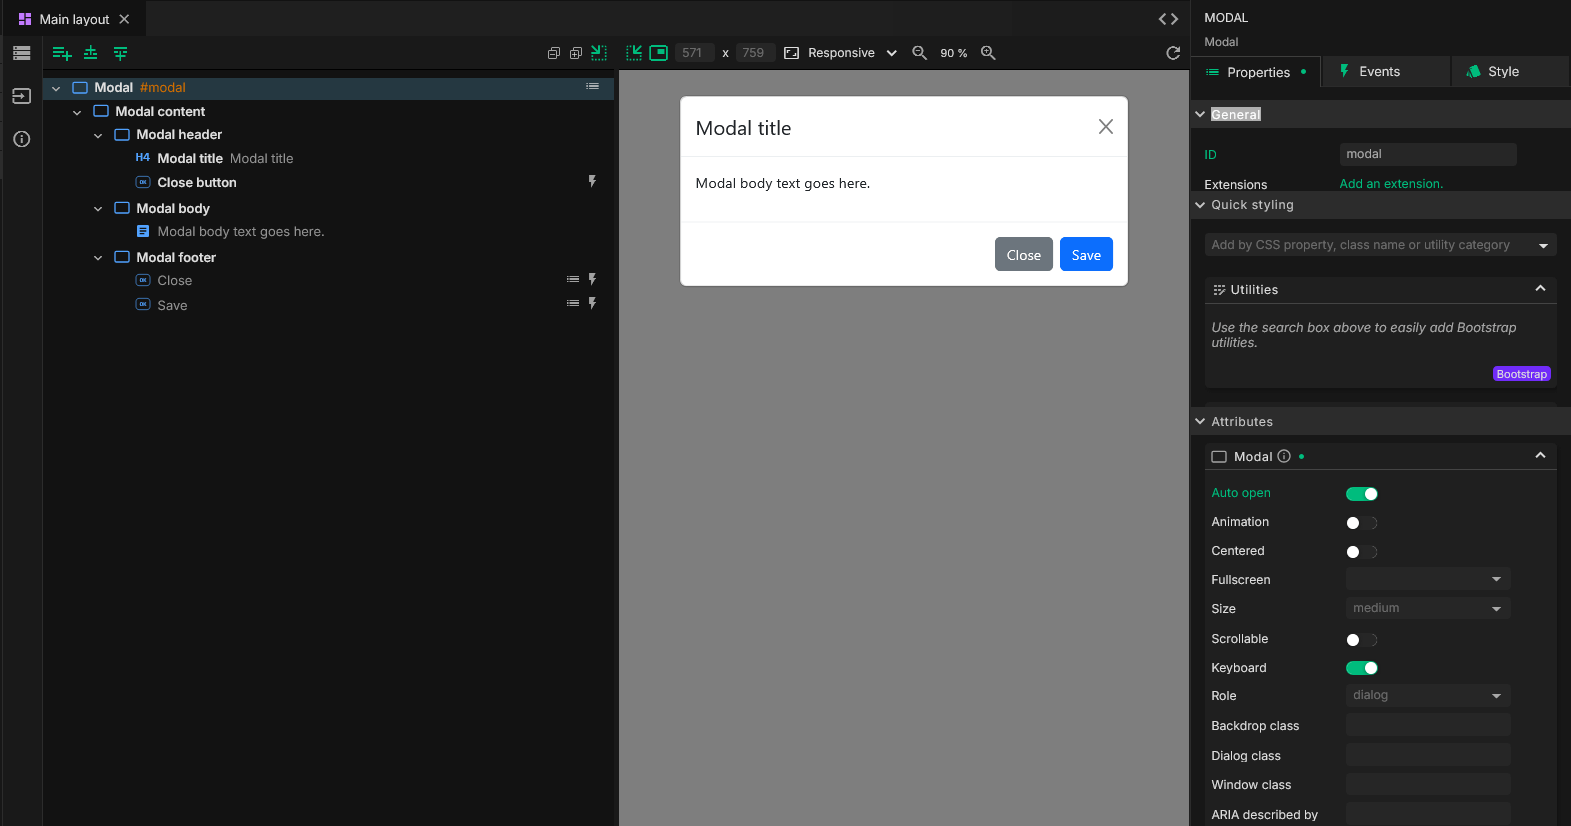Open the Responsive device dropdown
The height and width of the screenshot is (826, 1571).
(x=852, y=53)
